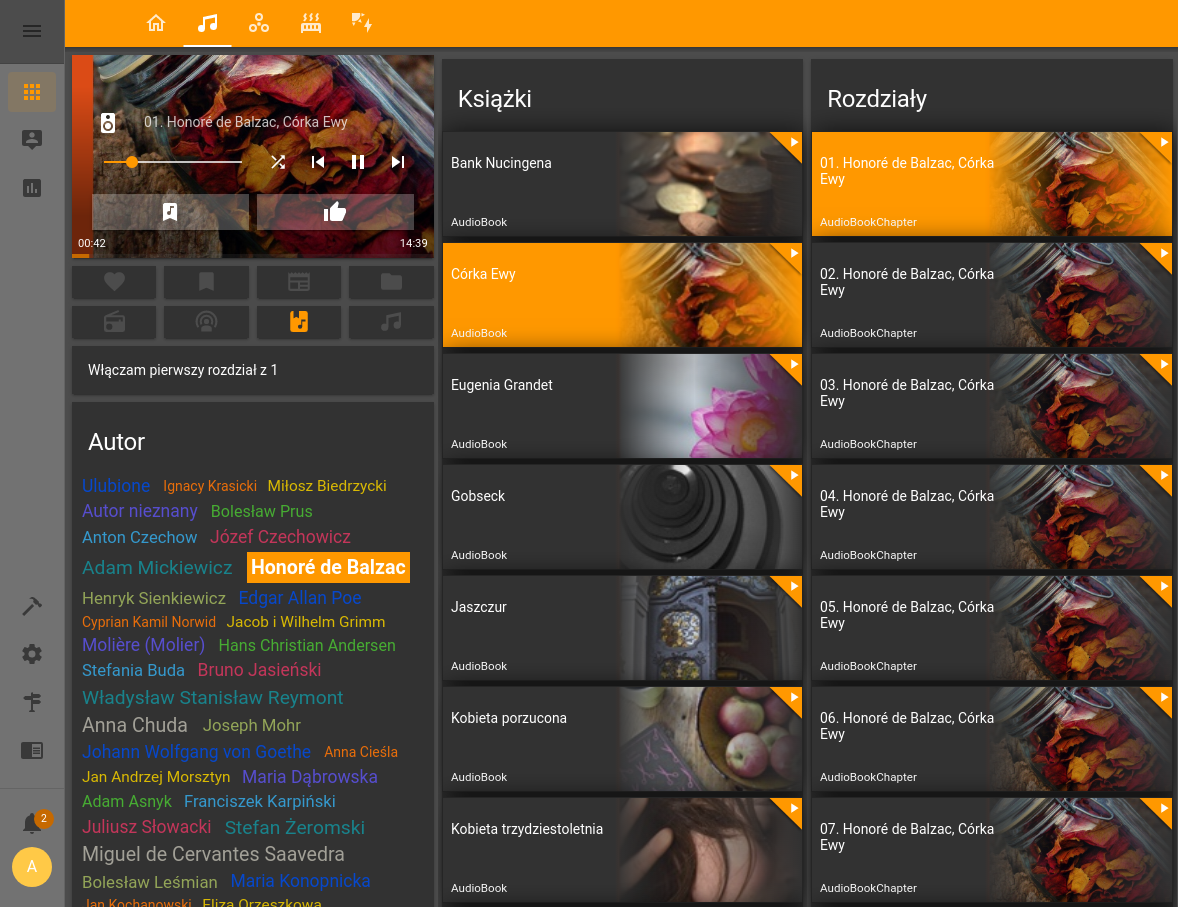Choose author Johann Wolfgang von Goethe

(x=196, y=751)
